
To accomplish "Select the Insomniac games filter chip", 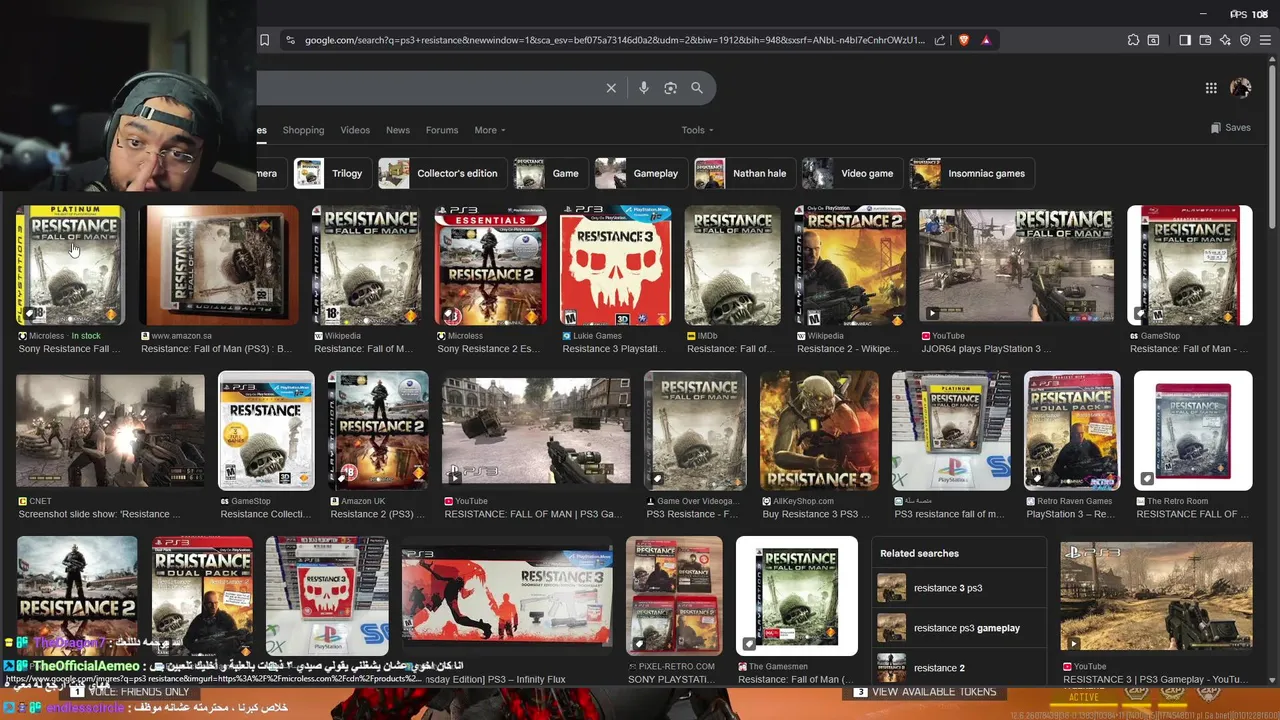I will click(971, 173).
